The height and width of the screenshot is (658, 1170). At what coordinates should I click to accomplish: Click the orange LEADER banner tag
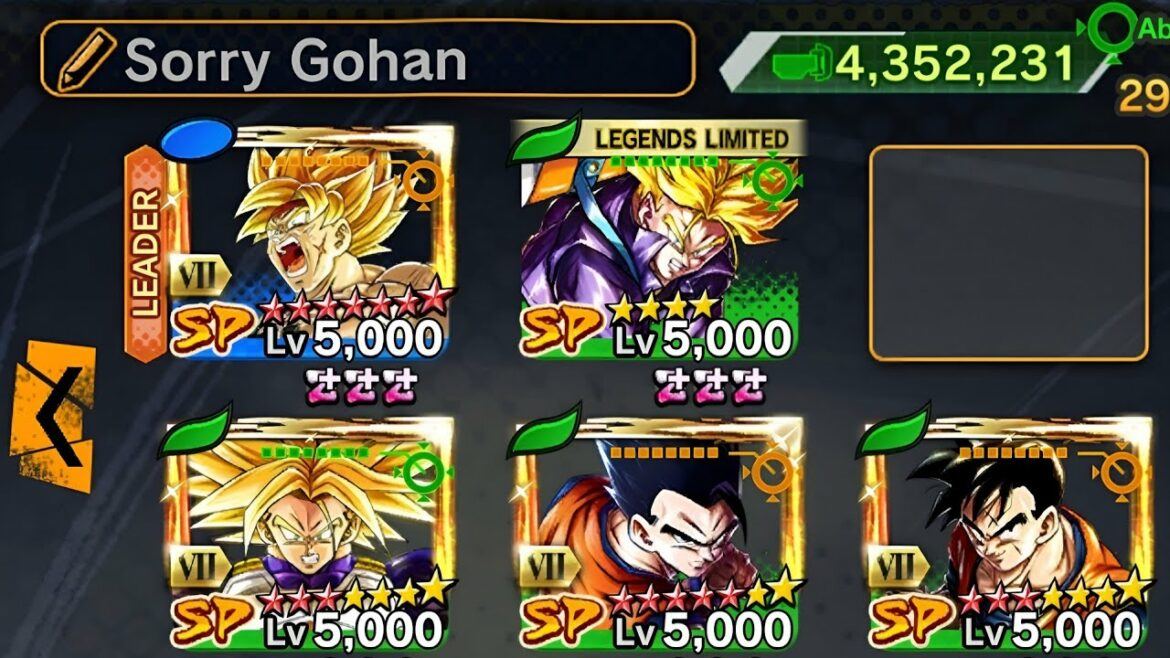tap(146, 254)
